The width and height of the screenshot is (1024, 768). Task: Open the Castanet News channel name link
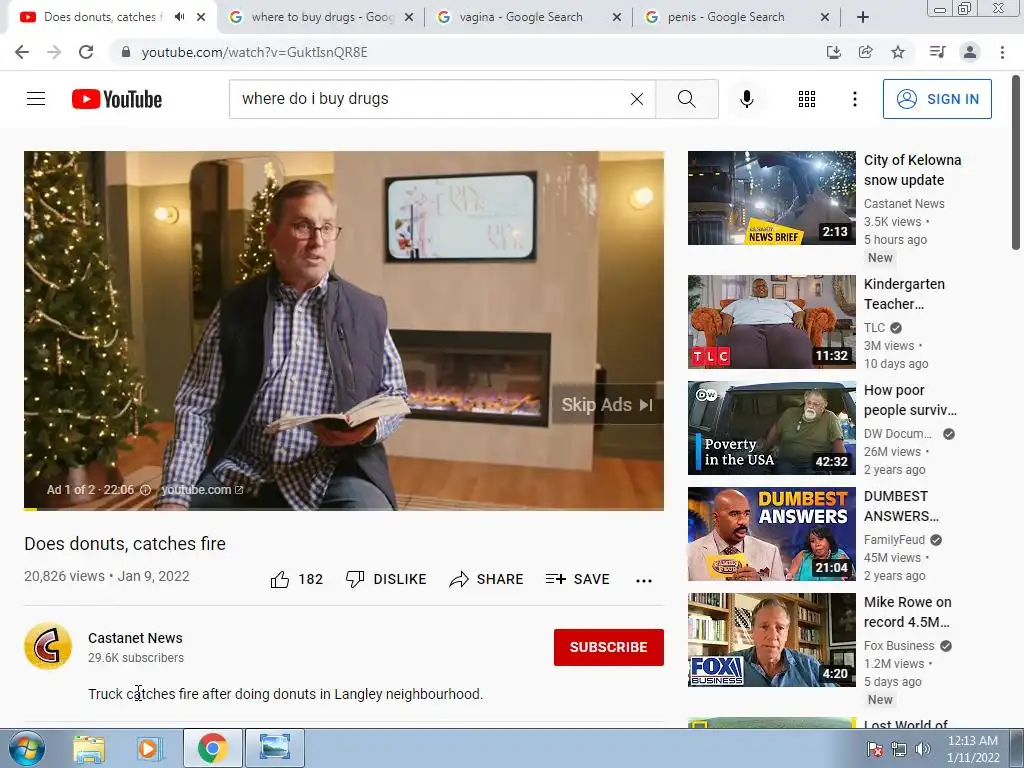coord(135,638)
